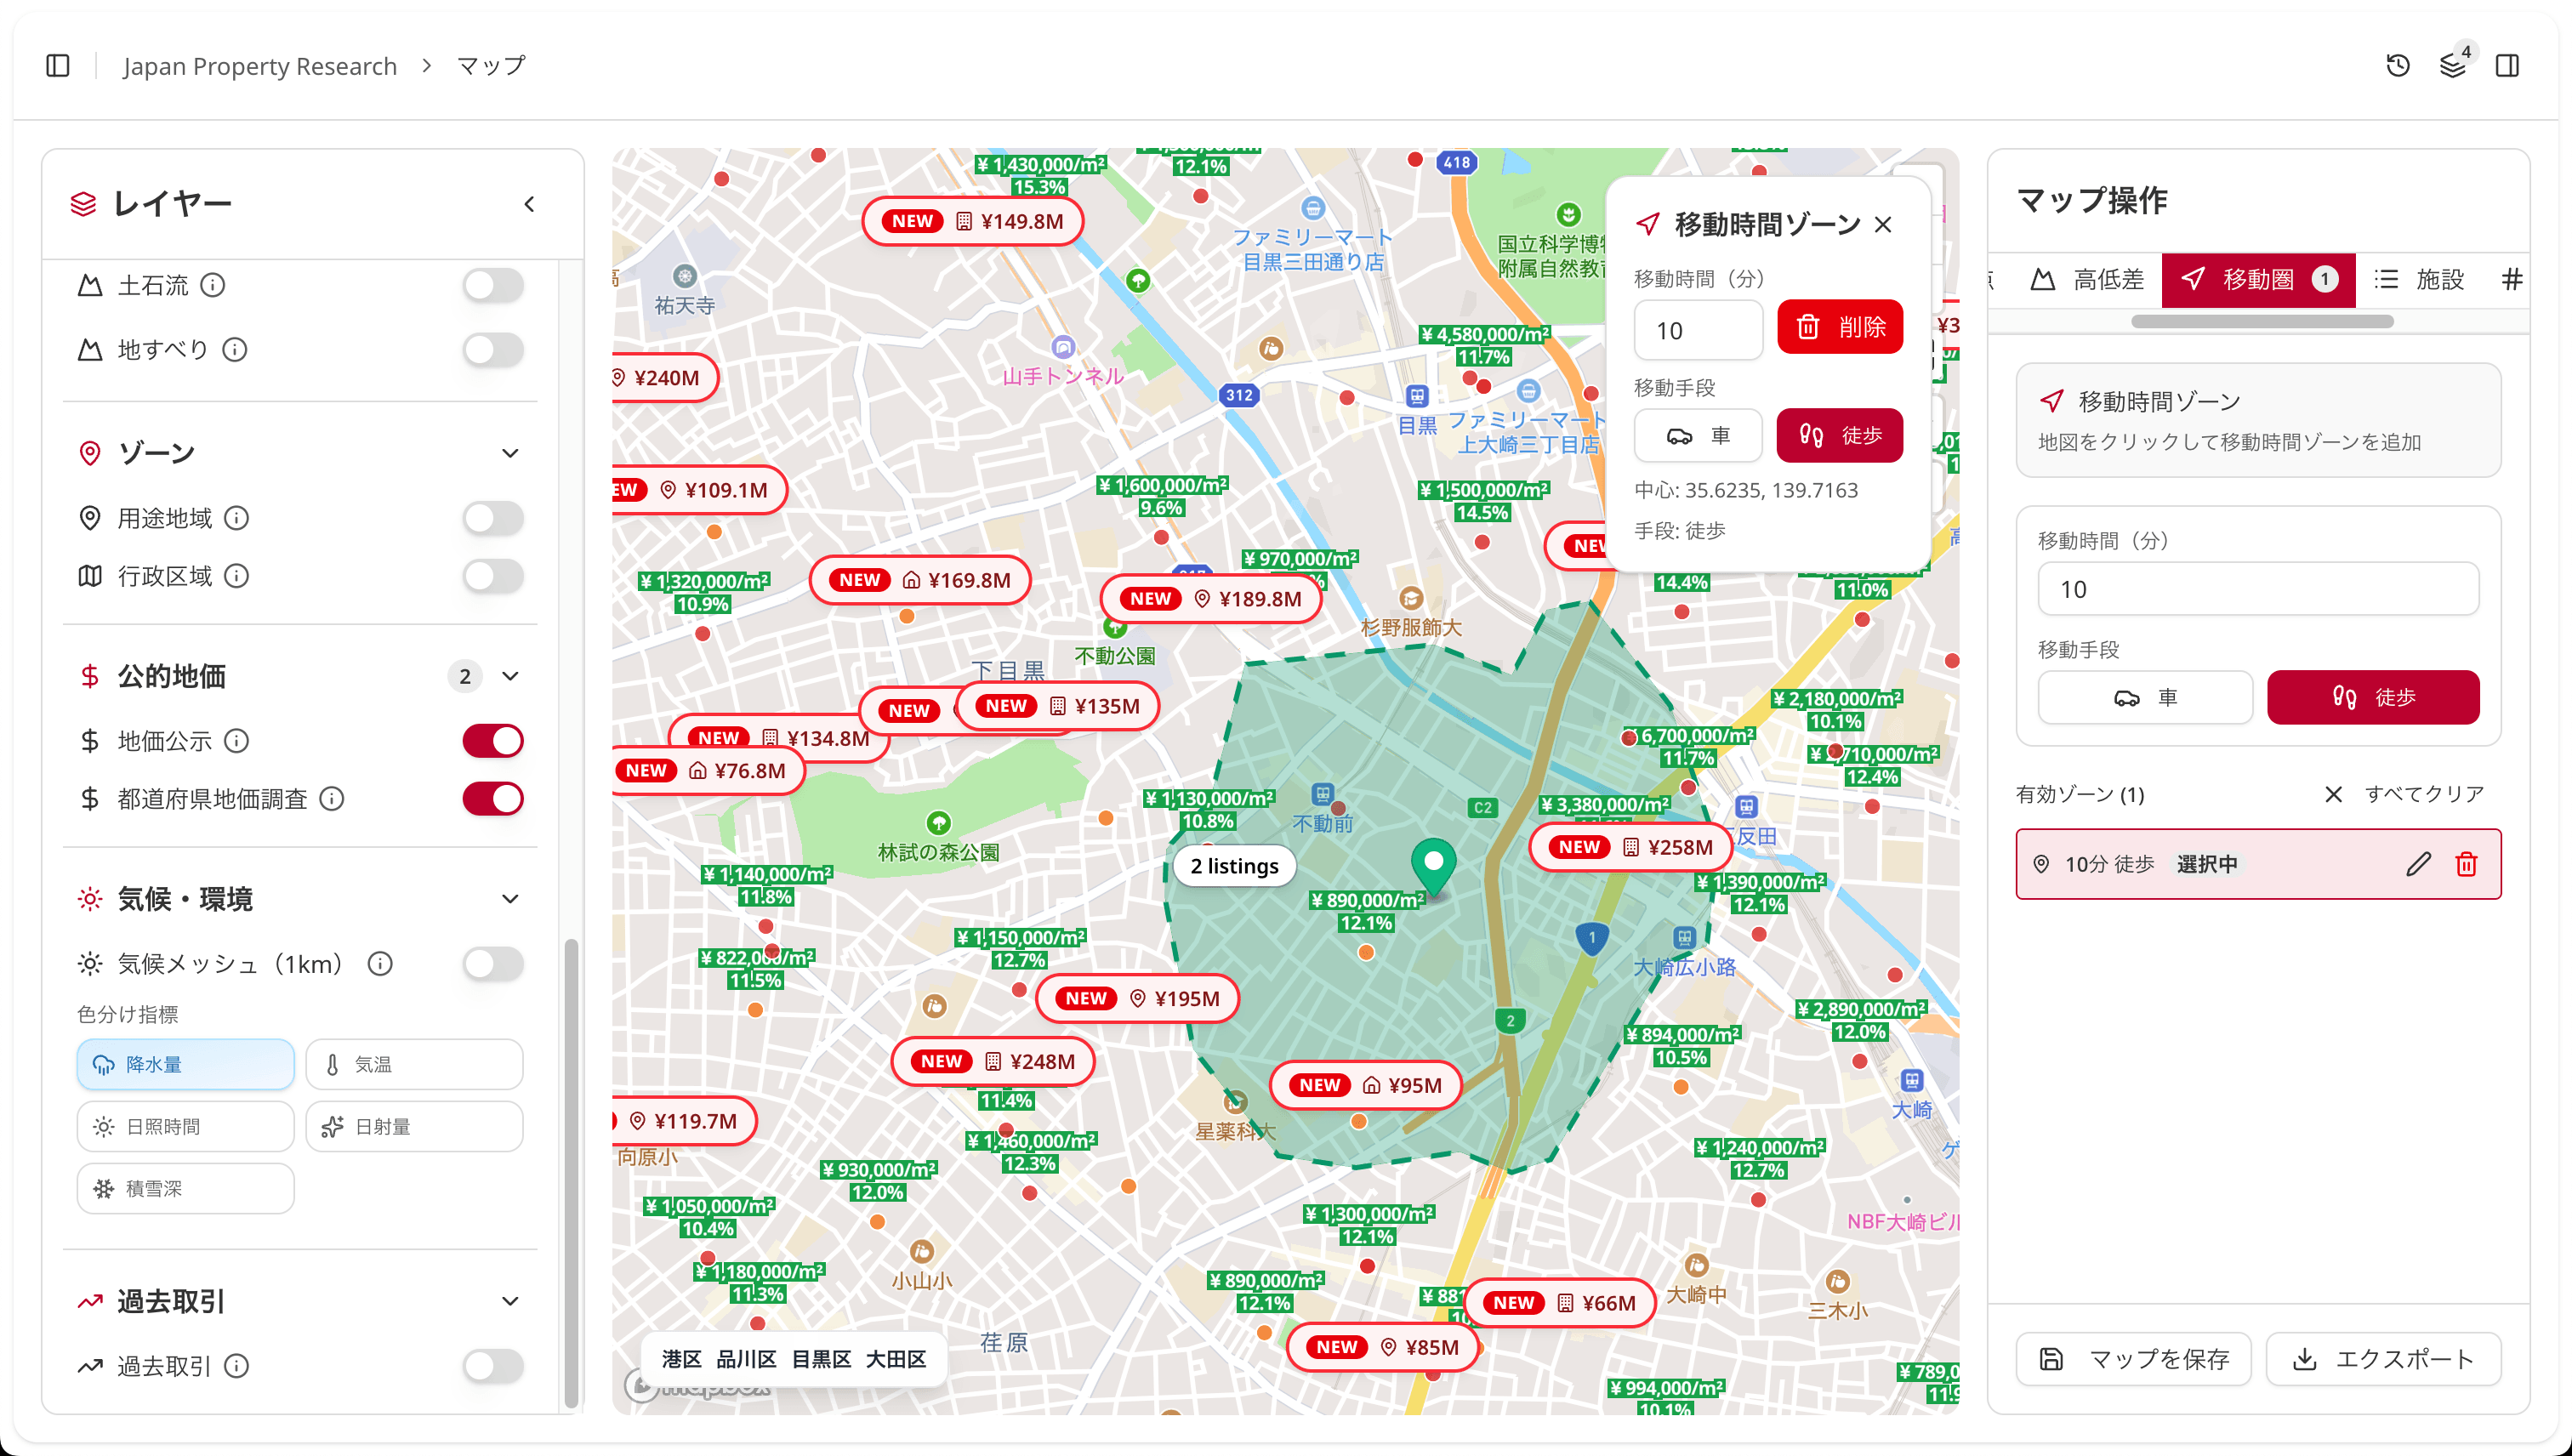
Task: Click the green location pin on map
Action: coord(1433,864)
